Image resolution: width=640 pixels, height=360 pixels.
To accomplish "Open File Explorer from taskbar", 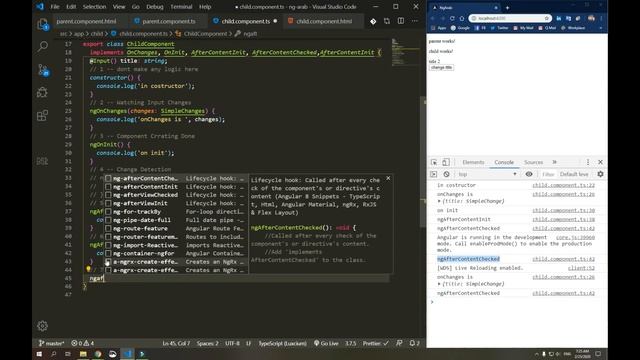I will point(83,354).
